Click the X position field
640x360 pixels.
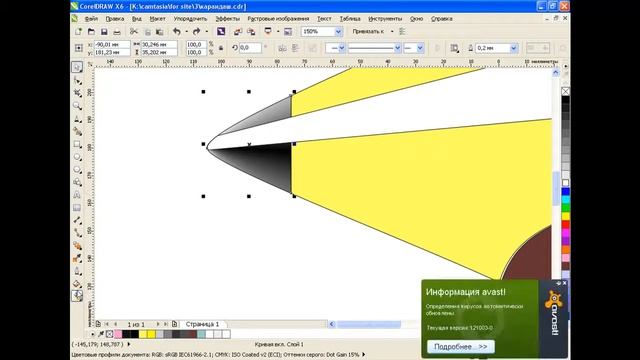(112, 44)
